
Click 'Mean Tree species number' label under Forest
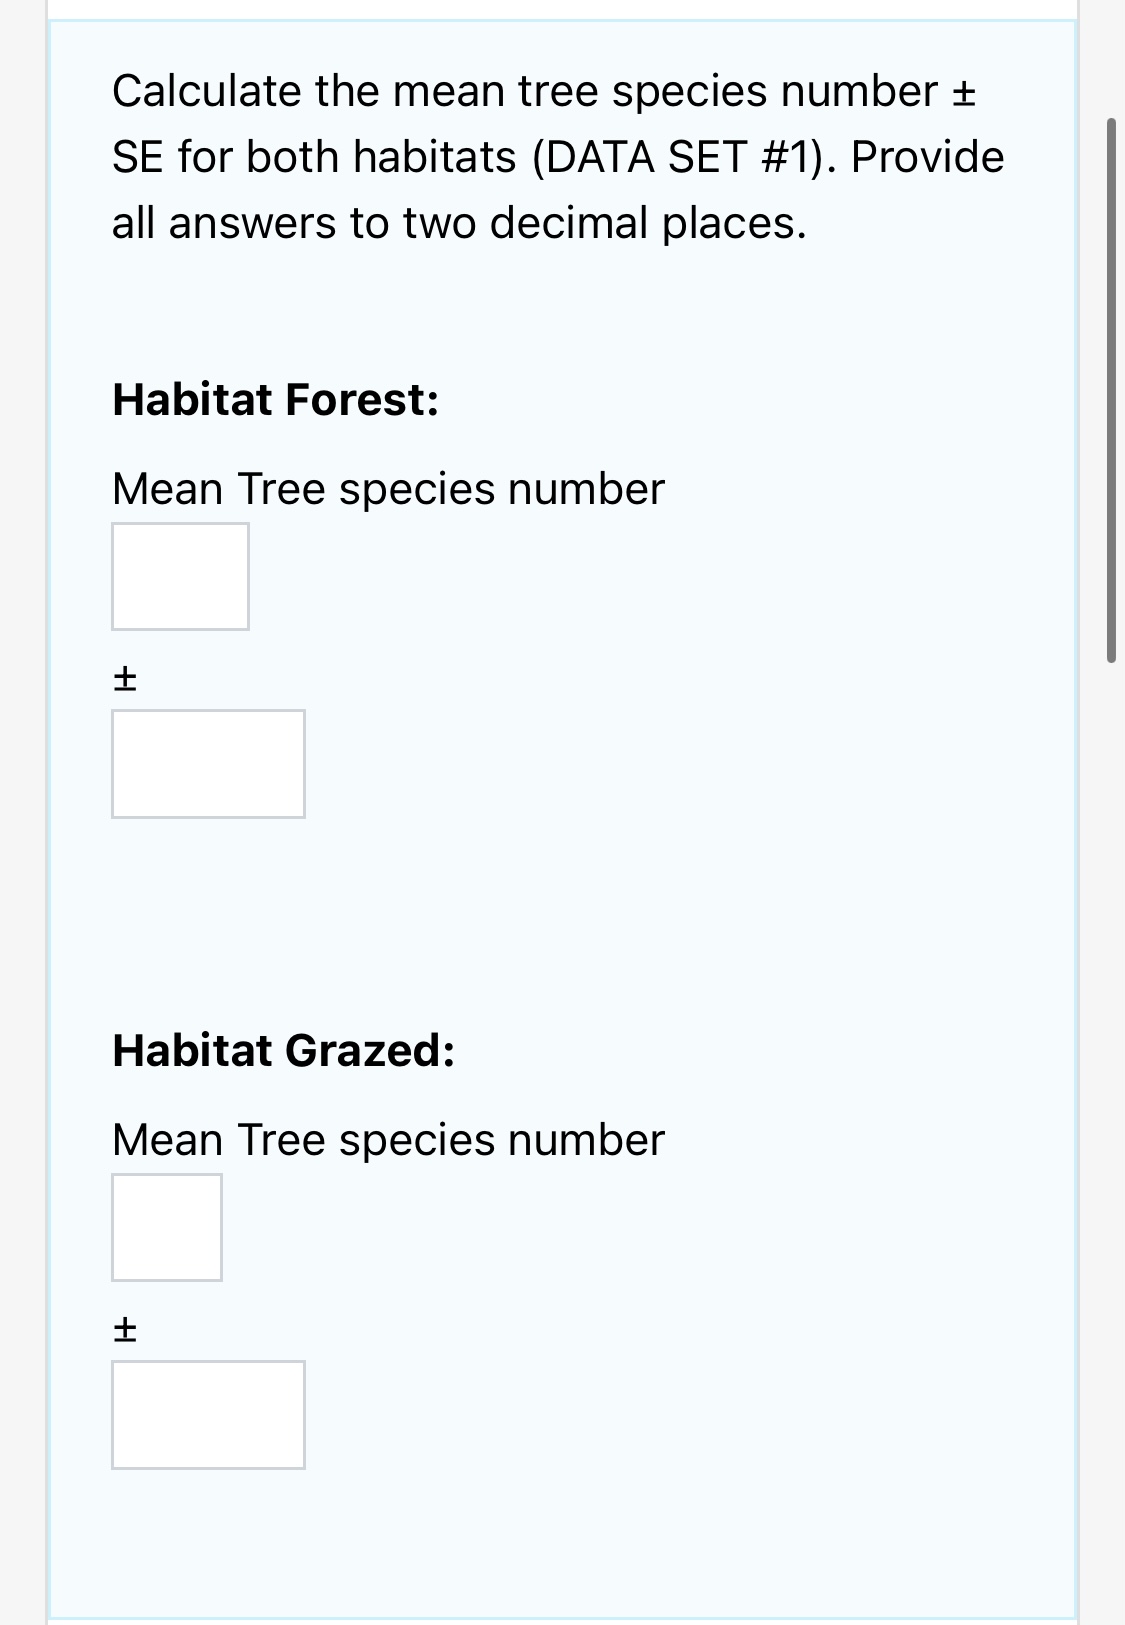coord(388,490)
